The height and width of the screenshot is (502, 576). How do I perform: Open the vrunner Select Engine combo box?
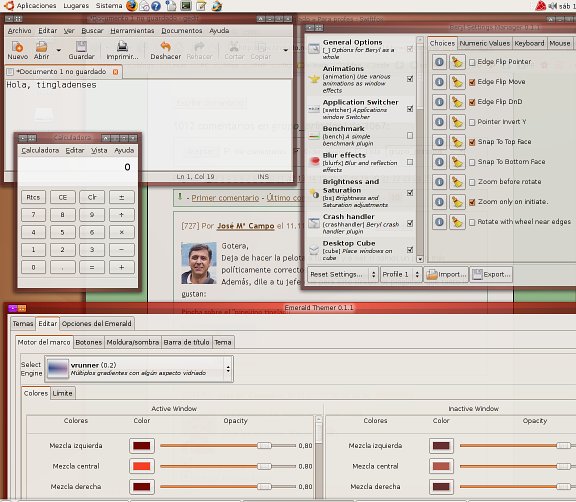click(x=139, y=369)
